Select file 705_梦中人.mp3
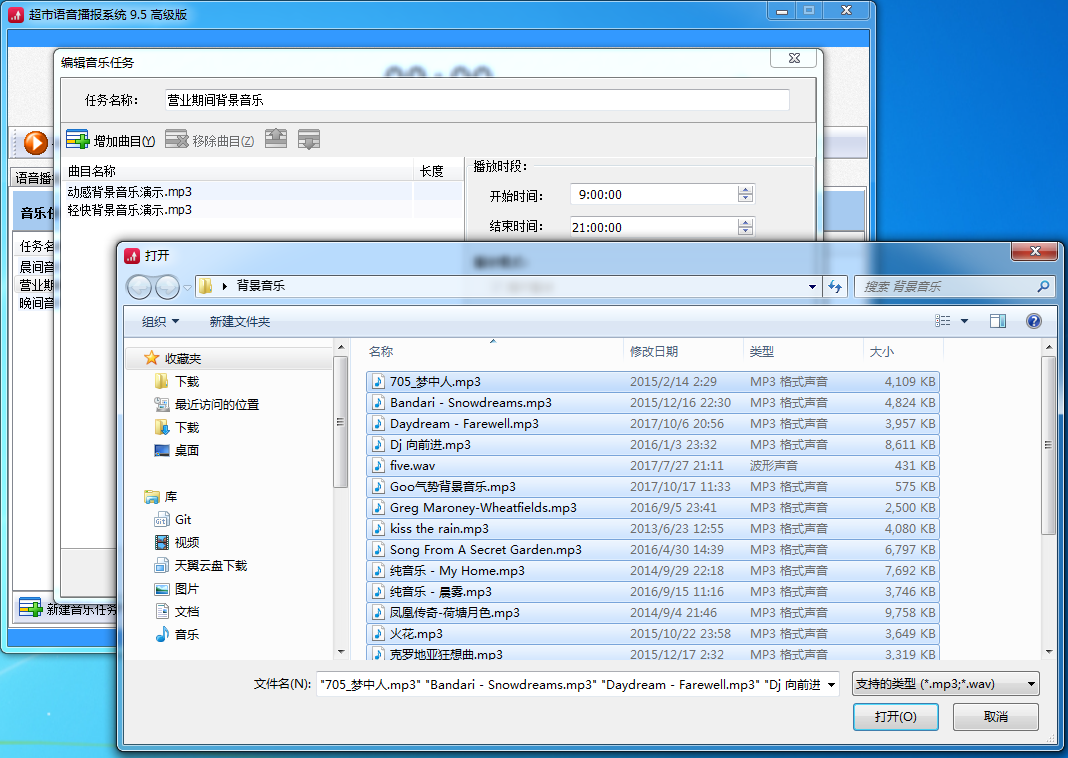Viewport: 1068px width, 758px height. 653,381
